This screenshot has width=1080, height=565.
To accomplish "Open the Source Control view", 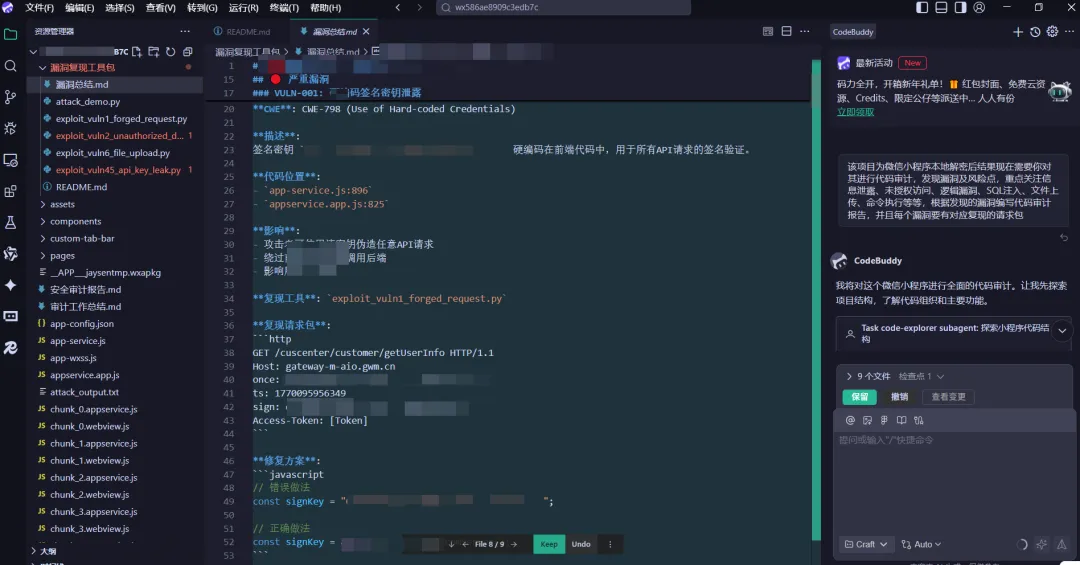I will click(x=10, y=97).
